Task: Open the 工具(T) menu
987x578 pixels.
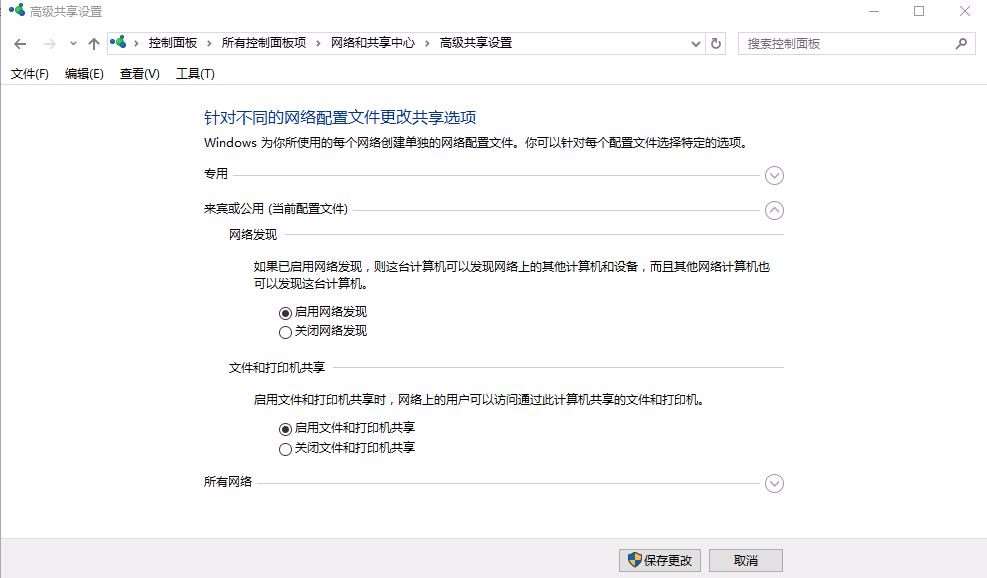Action: (195, 74)
